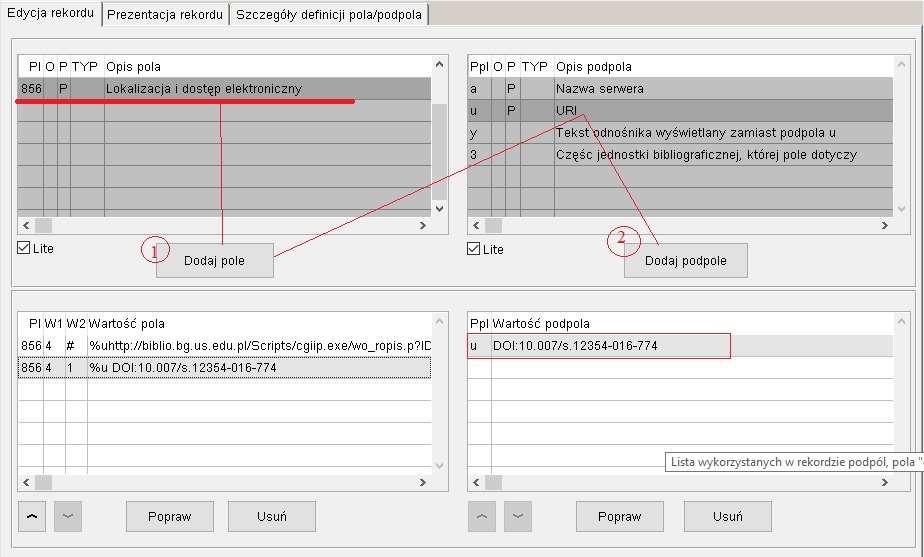Click the horizontal scrollbar thumb under Wartość pola
Image resolution: width=924 pixels, height=557 pixels.
44,482
